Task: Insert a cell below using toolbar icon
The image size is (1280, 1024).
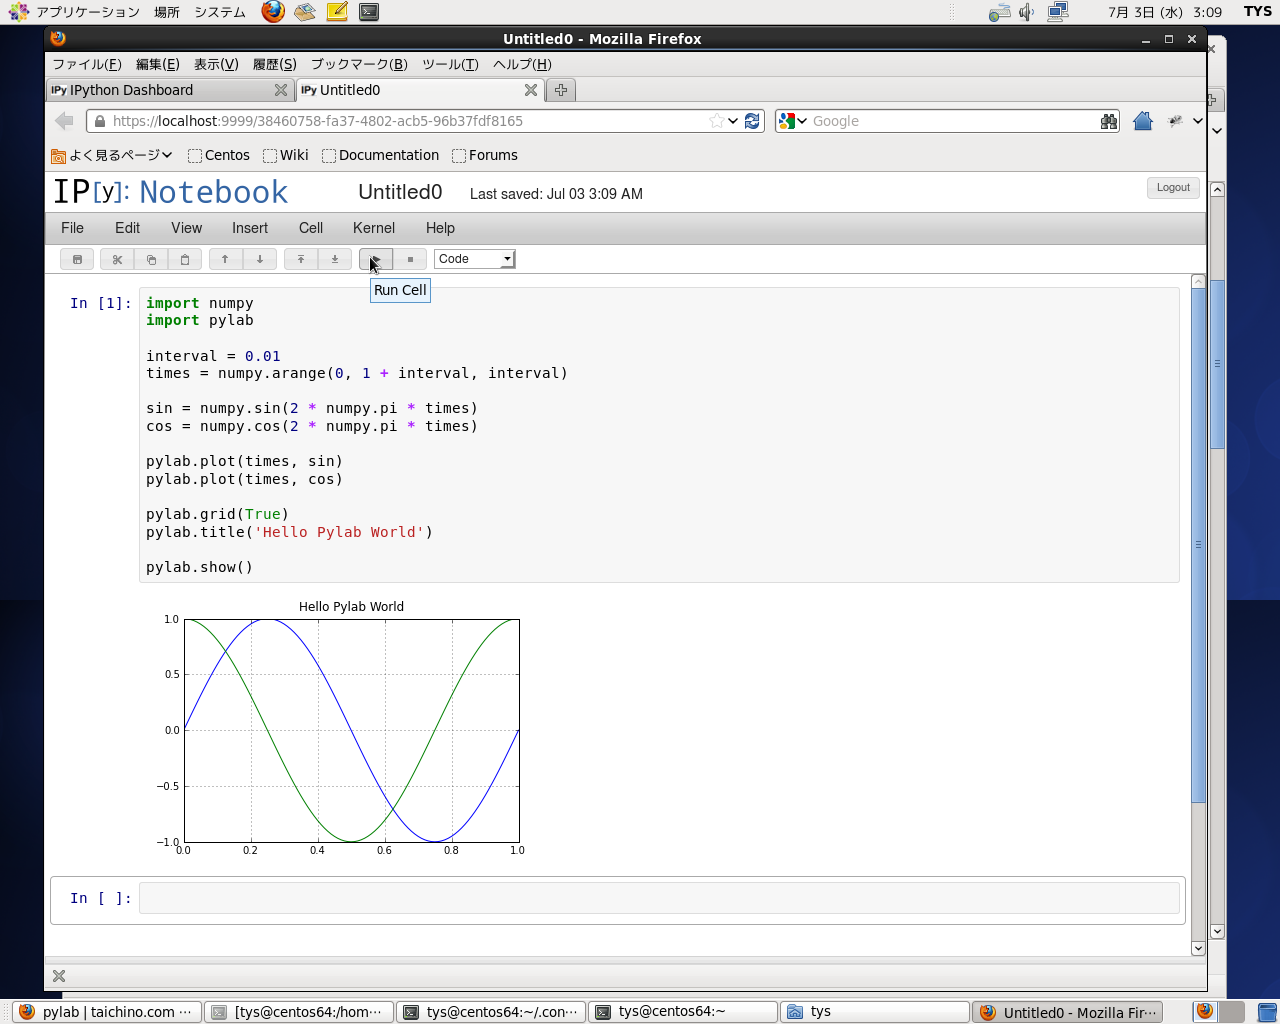Action: [x=335, y=259]
